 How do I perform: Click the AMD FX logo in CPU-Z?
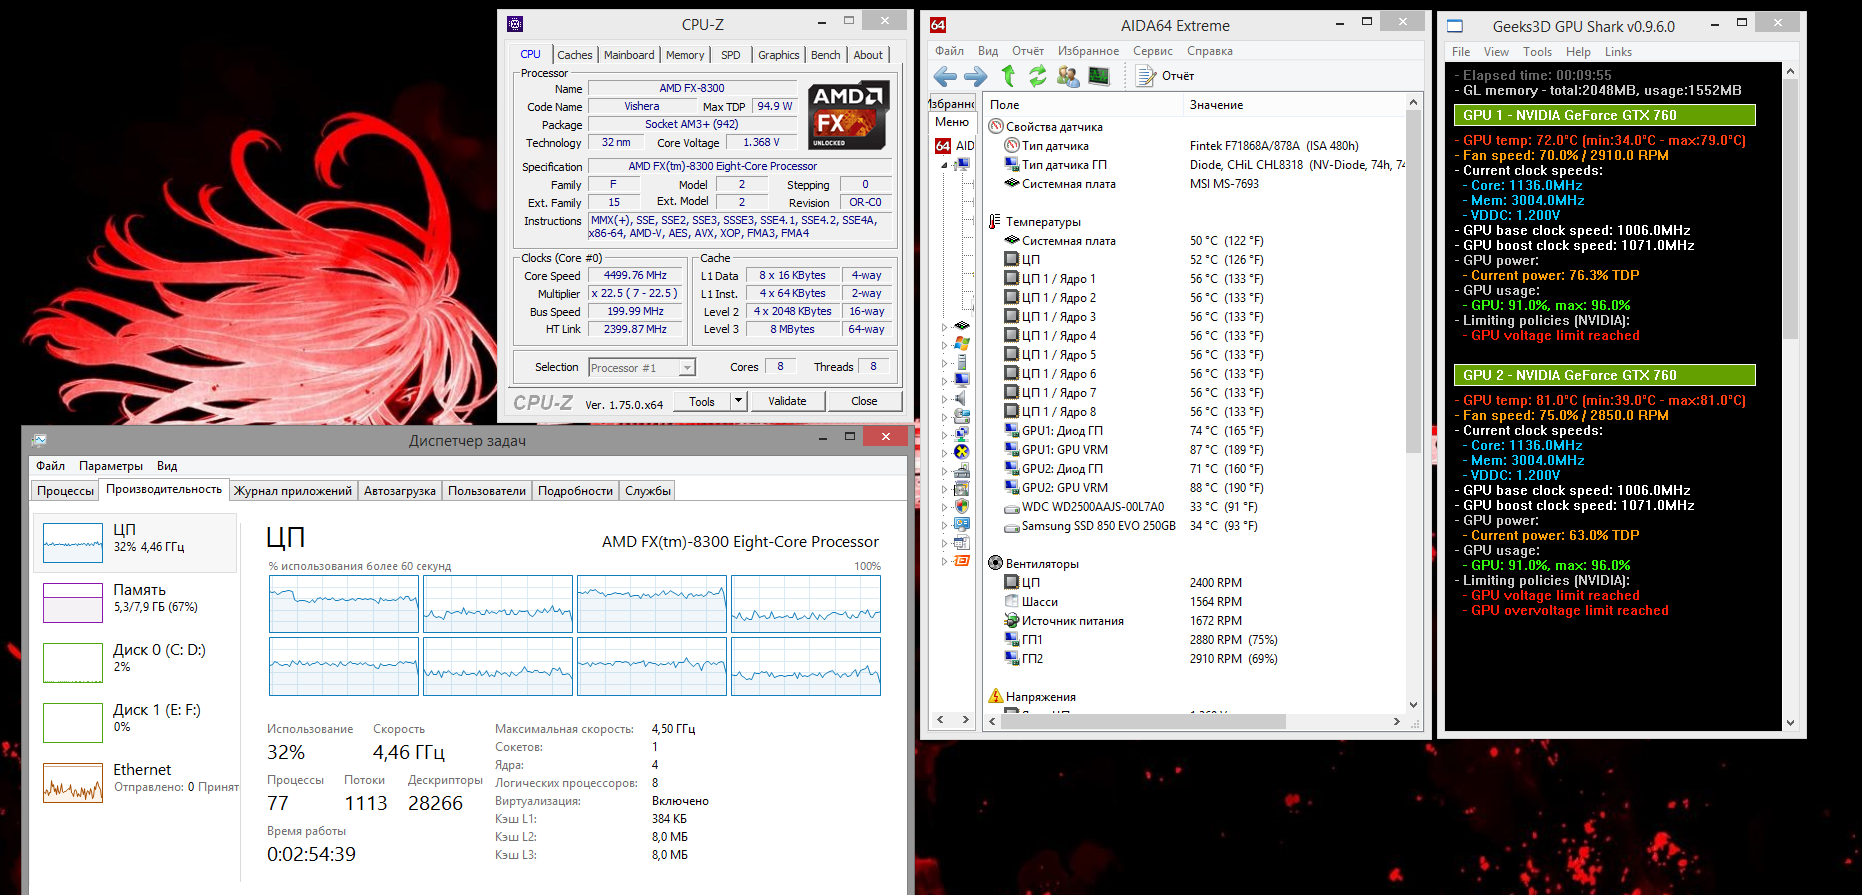[849, 116]
